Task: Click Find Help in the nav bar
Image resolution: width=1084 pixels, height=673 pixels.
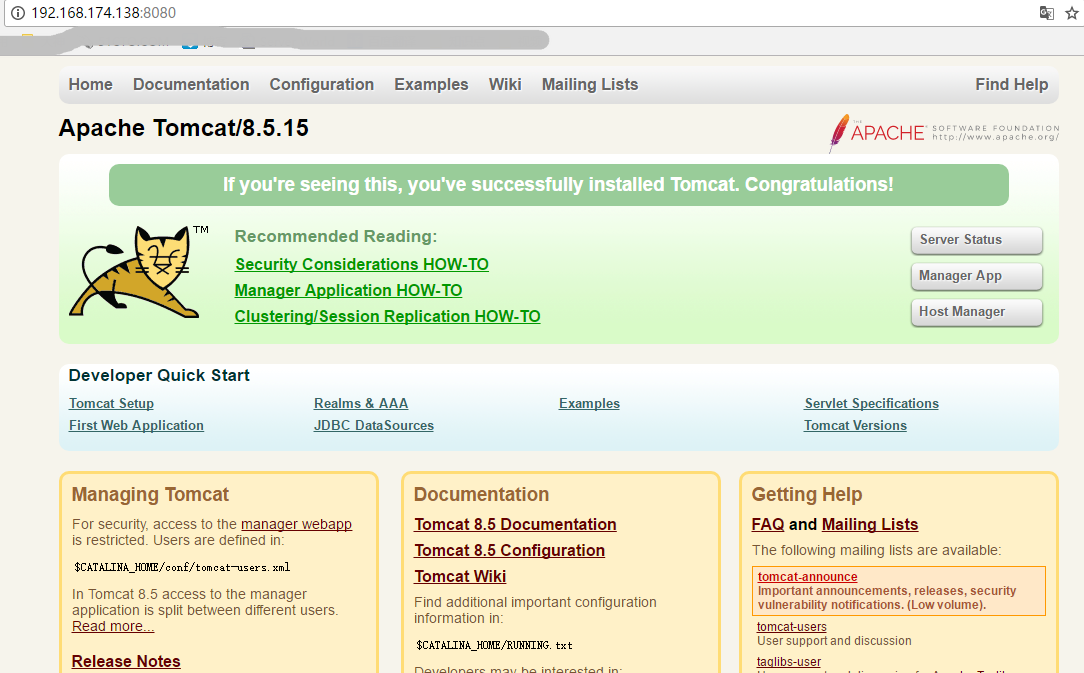Action: (1011, 84)
